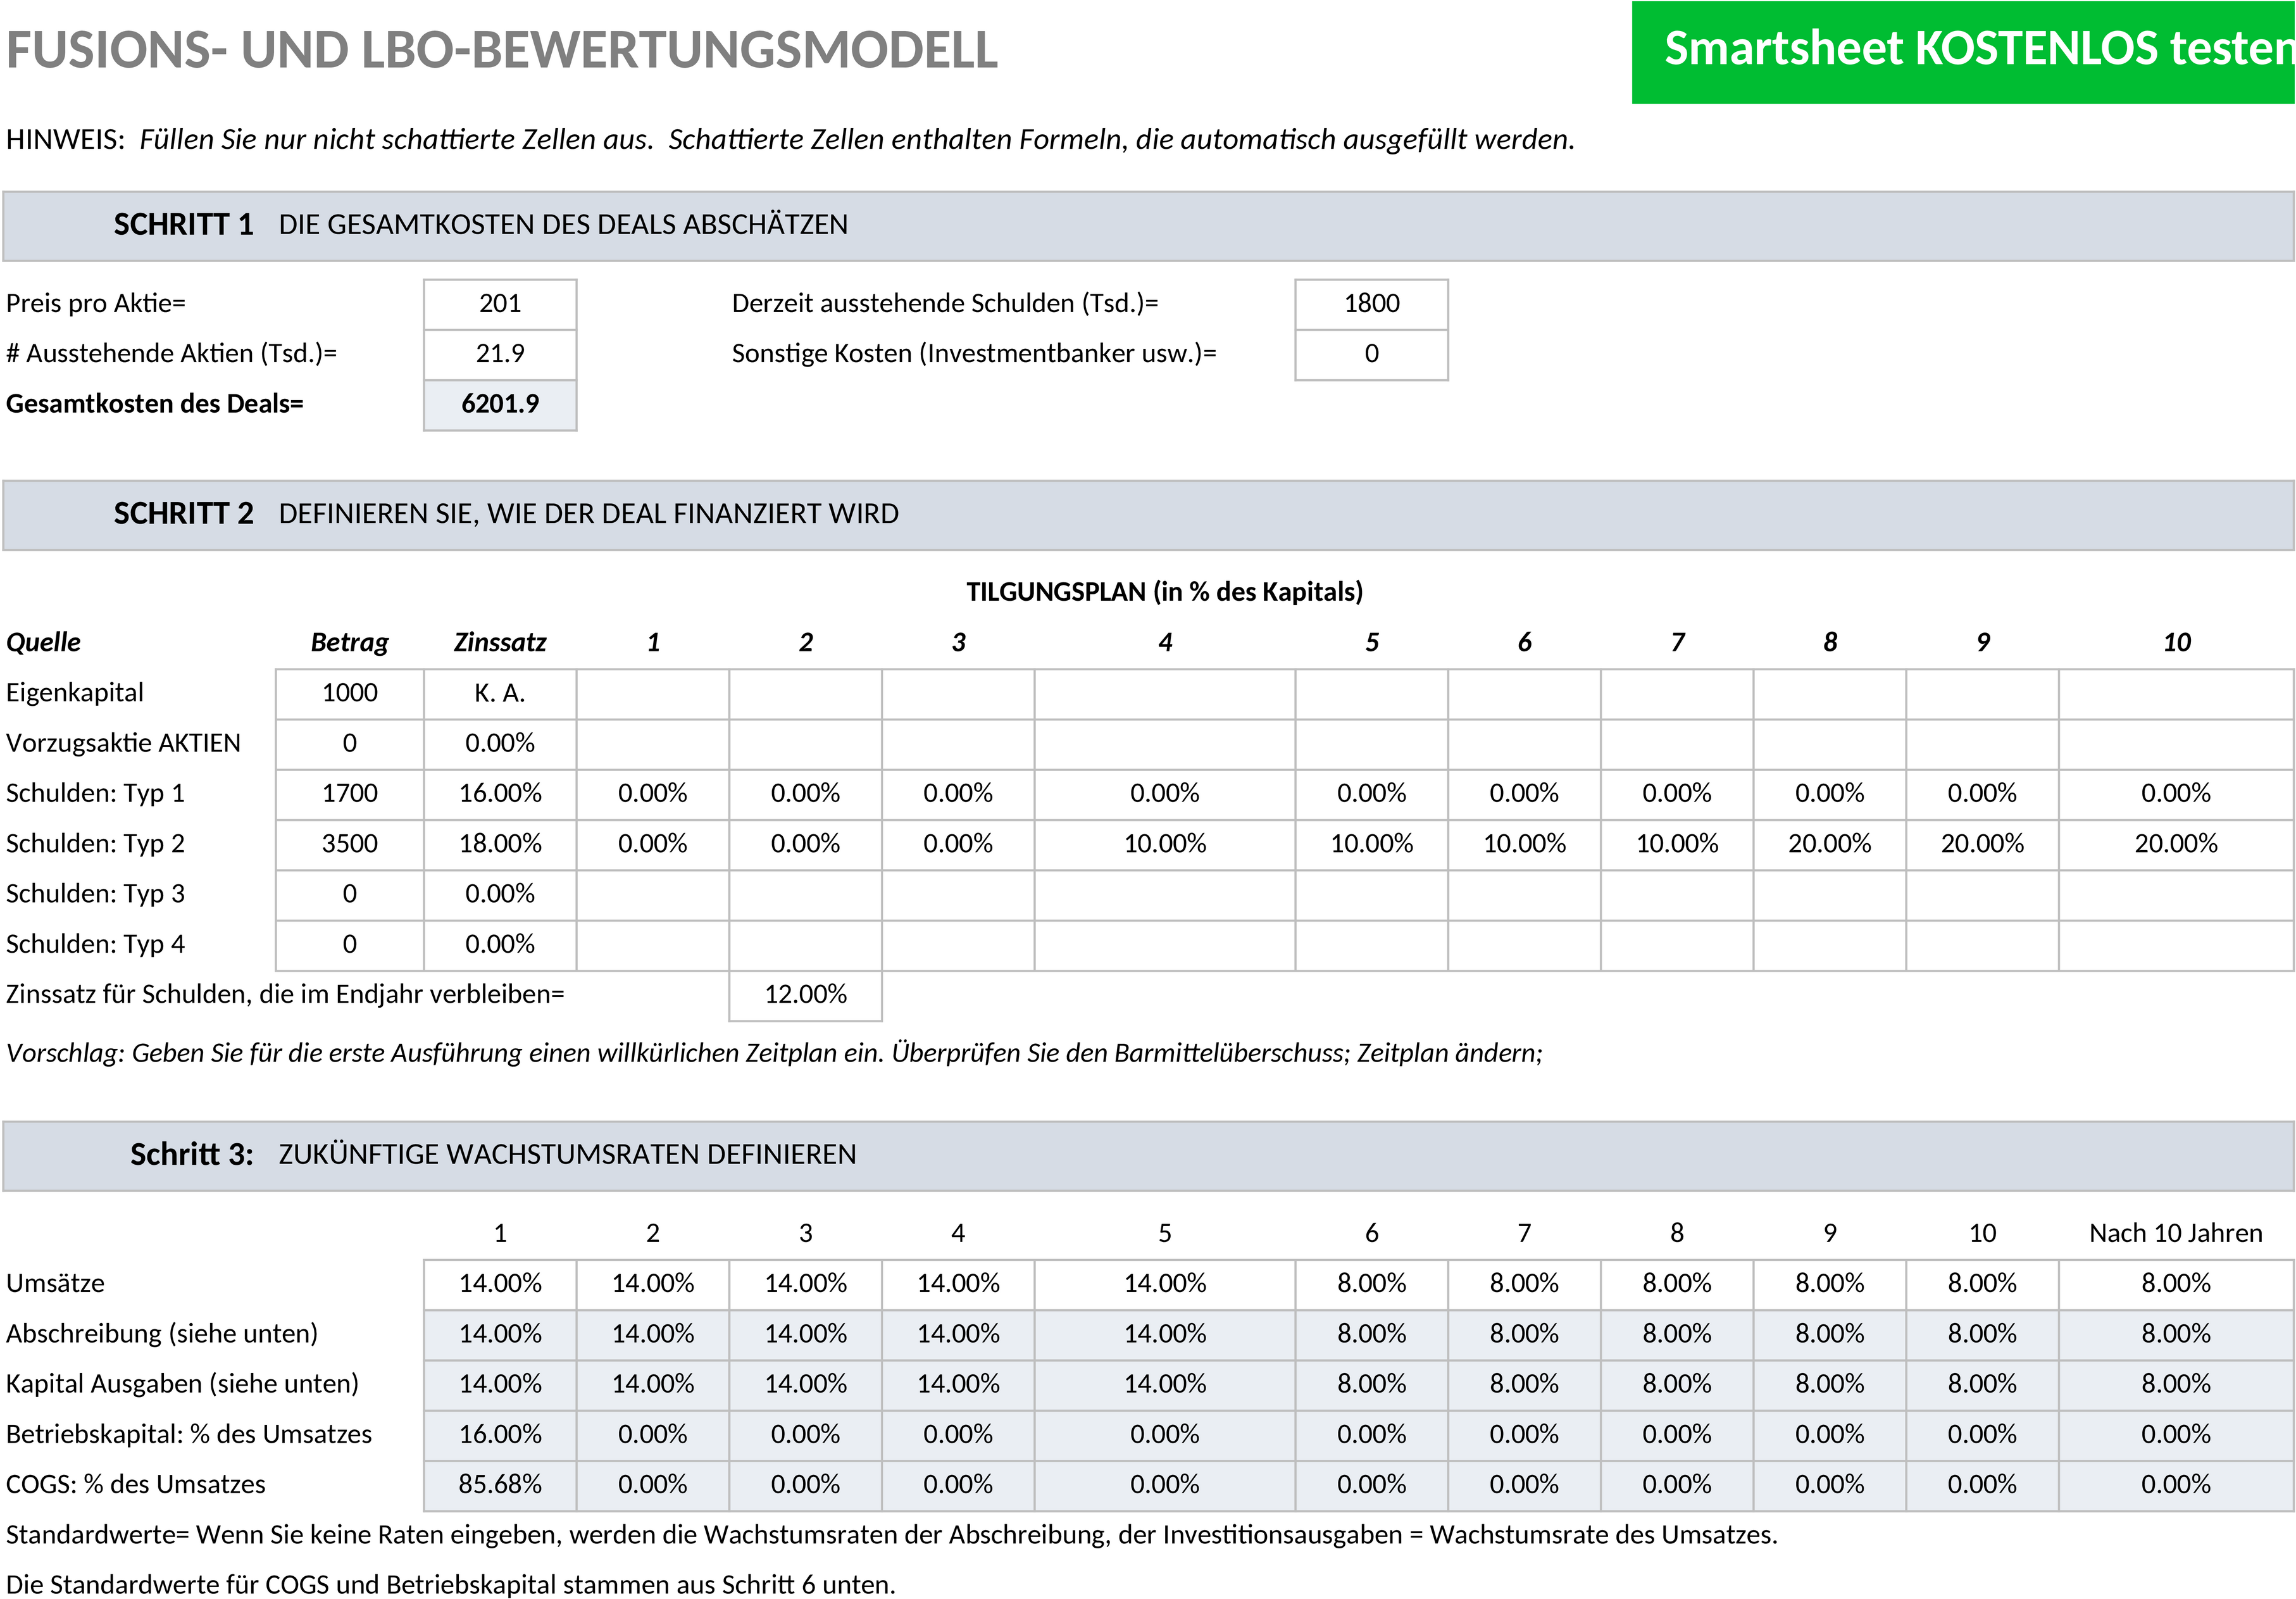Viewport: 2296px width, 1599px height.
Task: Select Schulden Typ 2 year 10 cell 20.00%
Action: 2176,844
